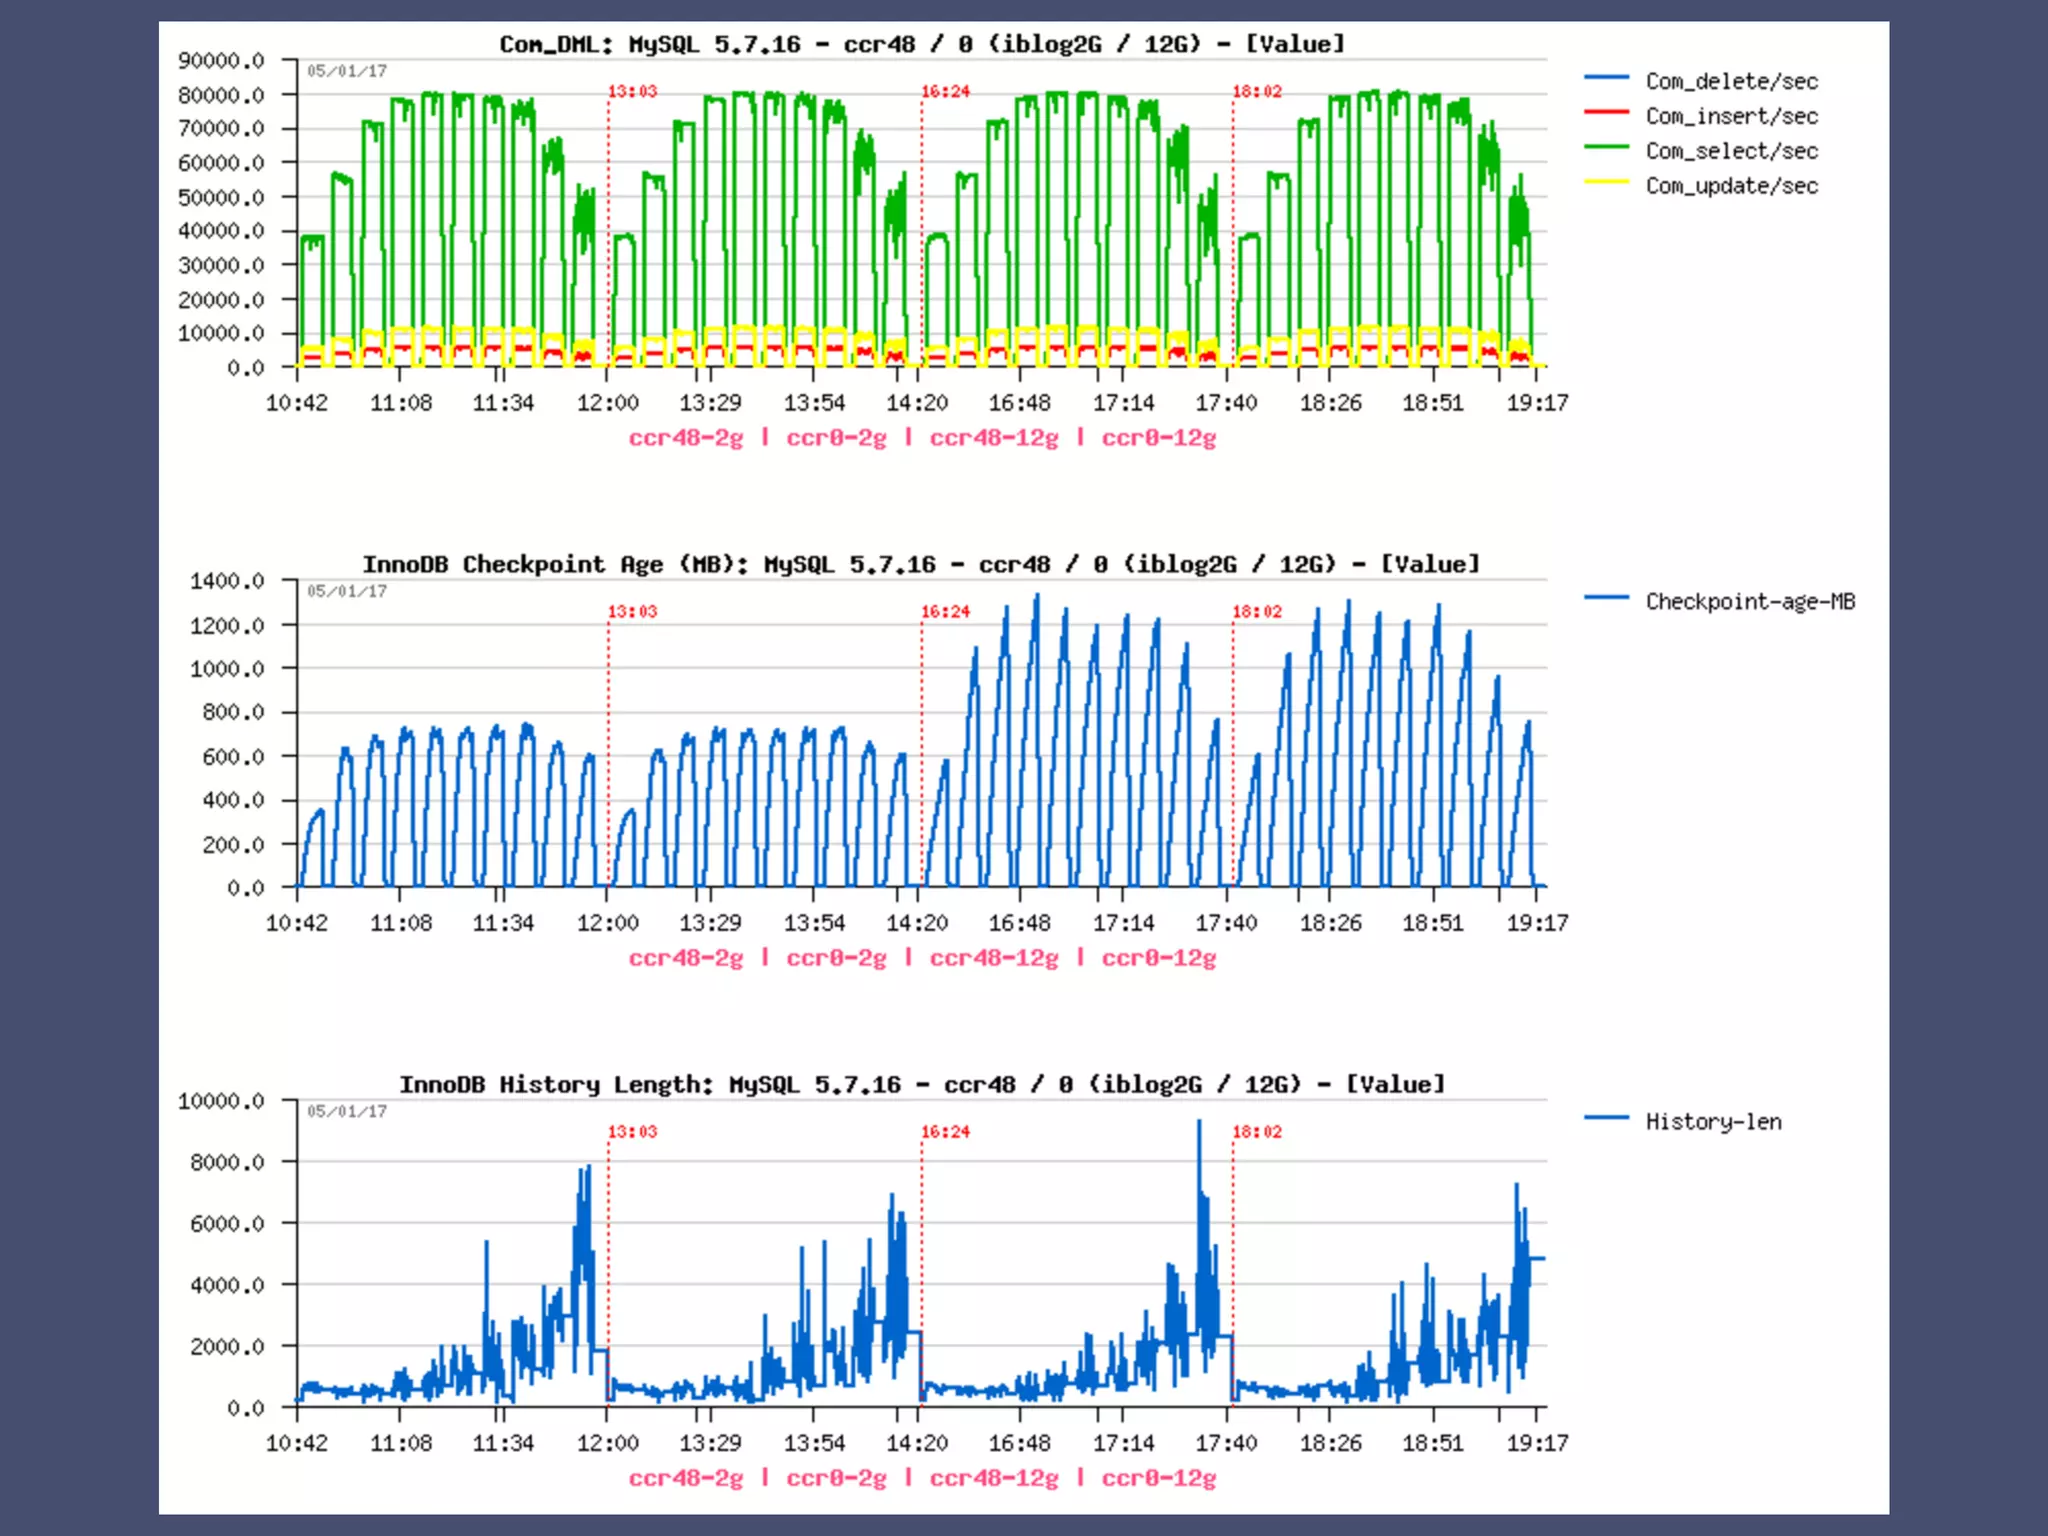This screenshot has height=1536, width=2048.
Task: Click ccr48-2g label under Com_DML chart
Action: [686, 438]
